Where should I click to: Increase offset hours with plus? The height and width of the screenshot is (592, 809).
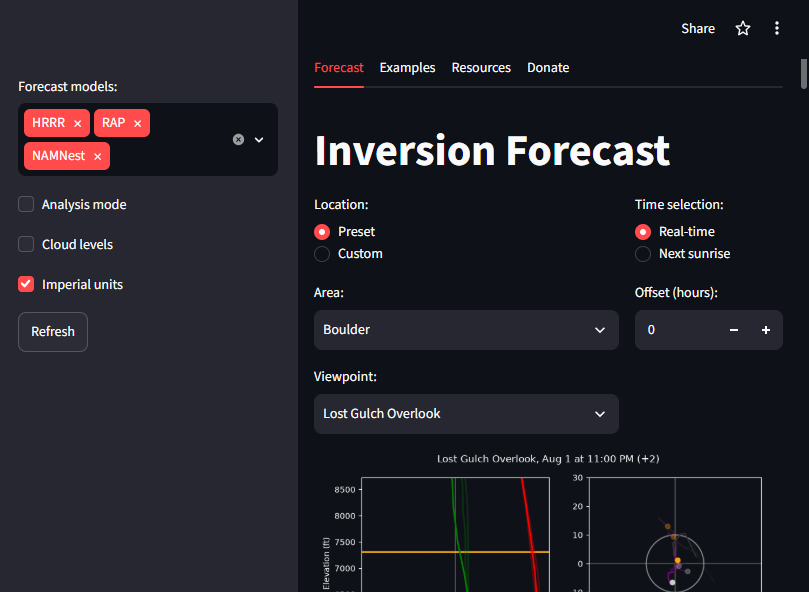(x=766, y=330)
